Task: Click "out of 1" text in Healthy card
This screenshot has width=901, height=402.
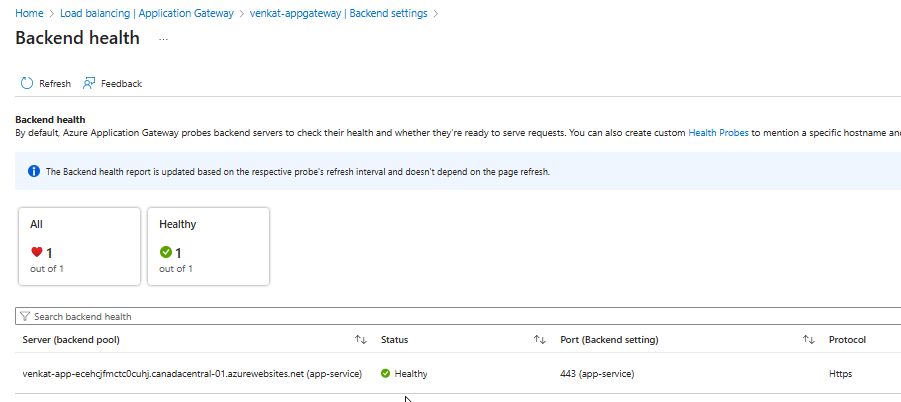Action: tap(176, 268)
